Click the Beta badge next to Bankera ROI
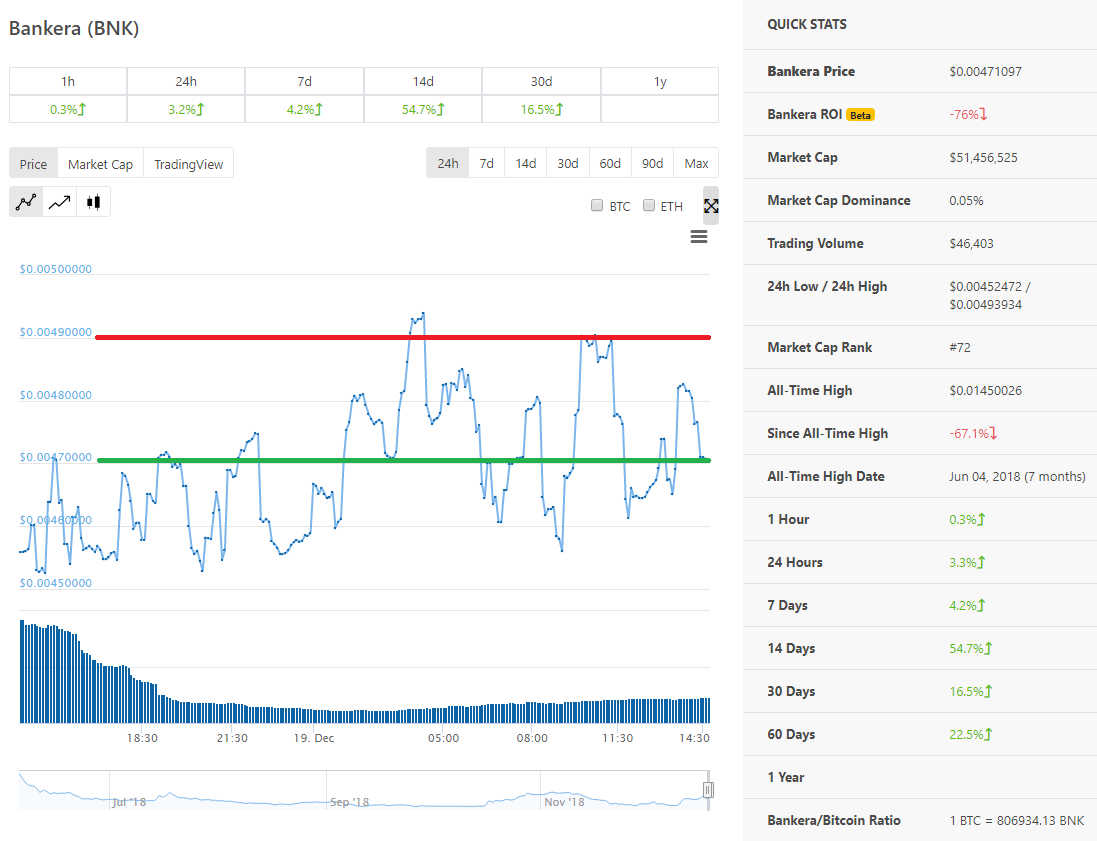 [861, 115]
